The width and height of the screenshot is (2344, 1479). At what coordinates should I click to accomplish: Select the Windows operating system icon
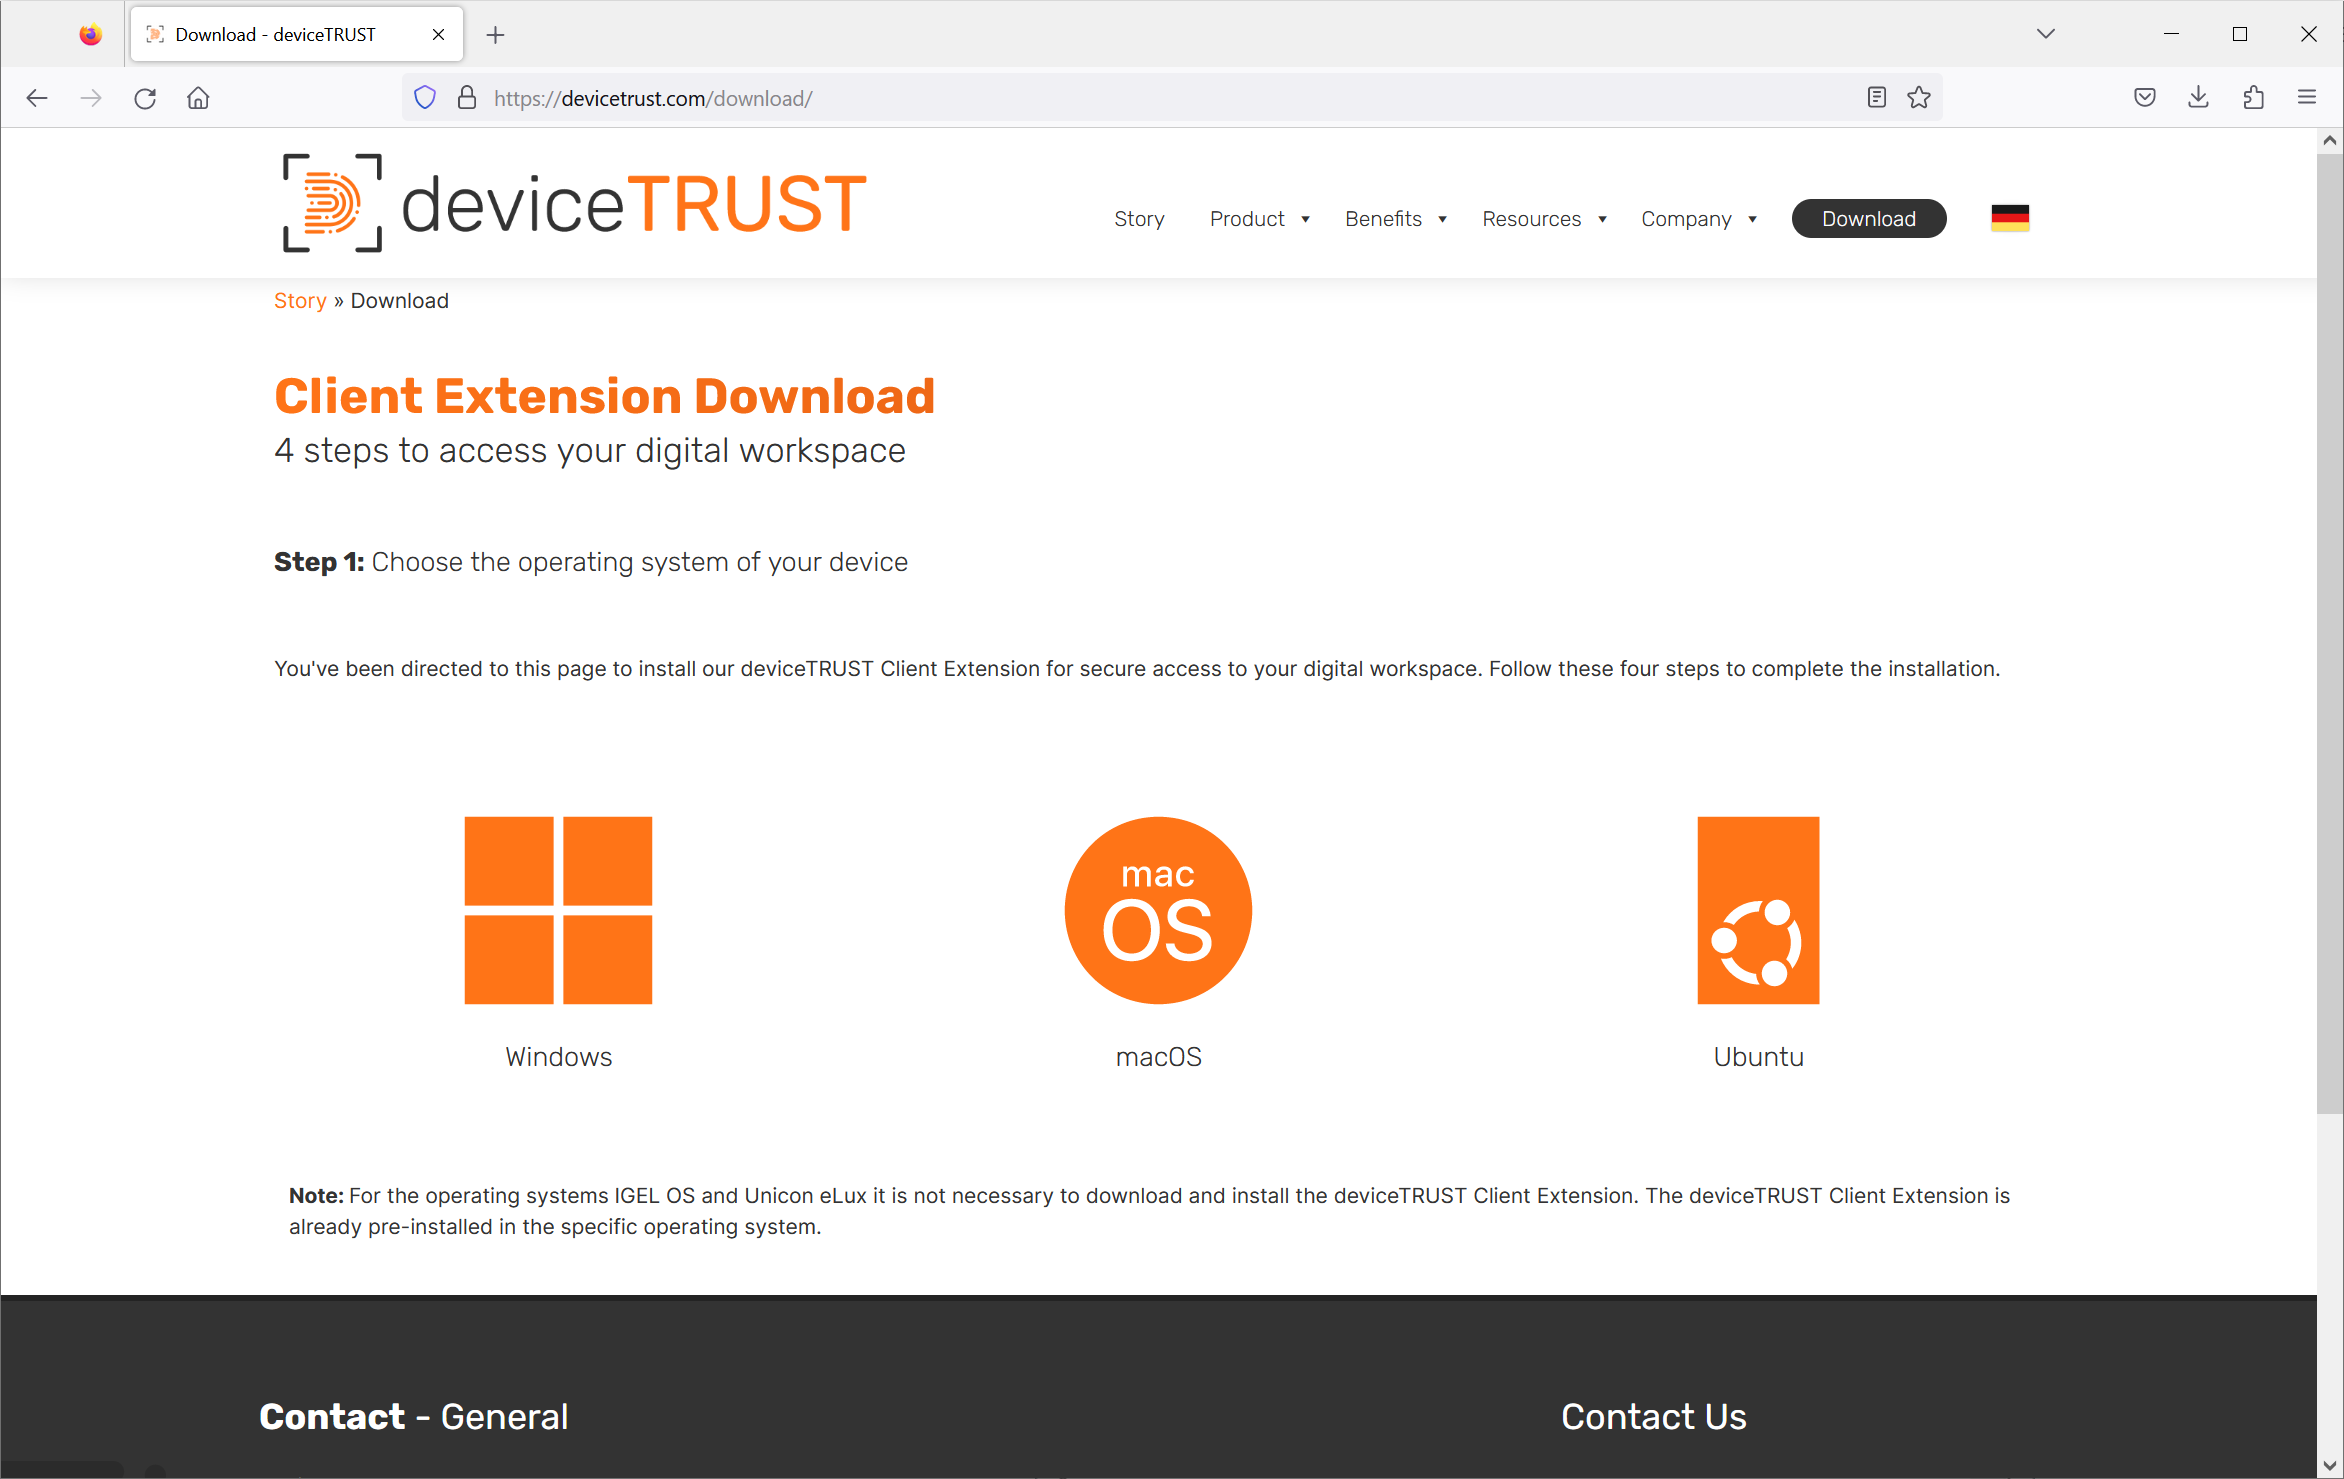[558, 909]
